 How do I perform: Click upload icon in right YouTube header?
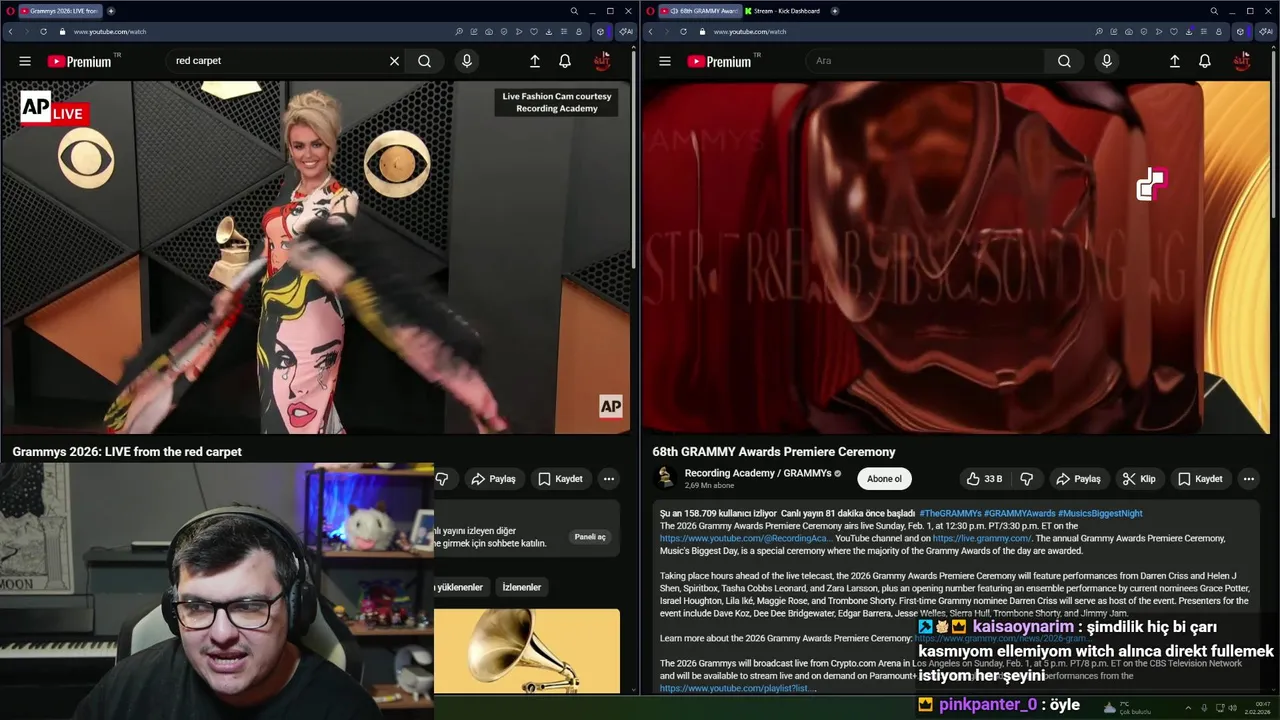pyautogui.click(x=1175, y=61)
